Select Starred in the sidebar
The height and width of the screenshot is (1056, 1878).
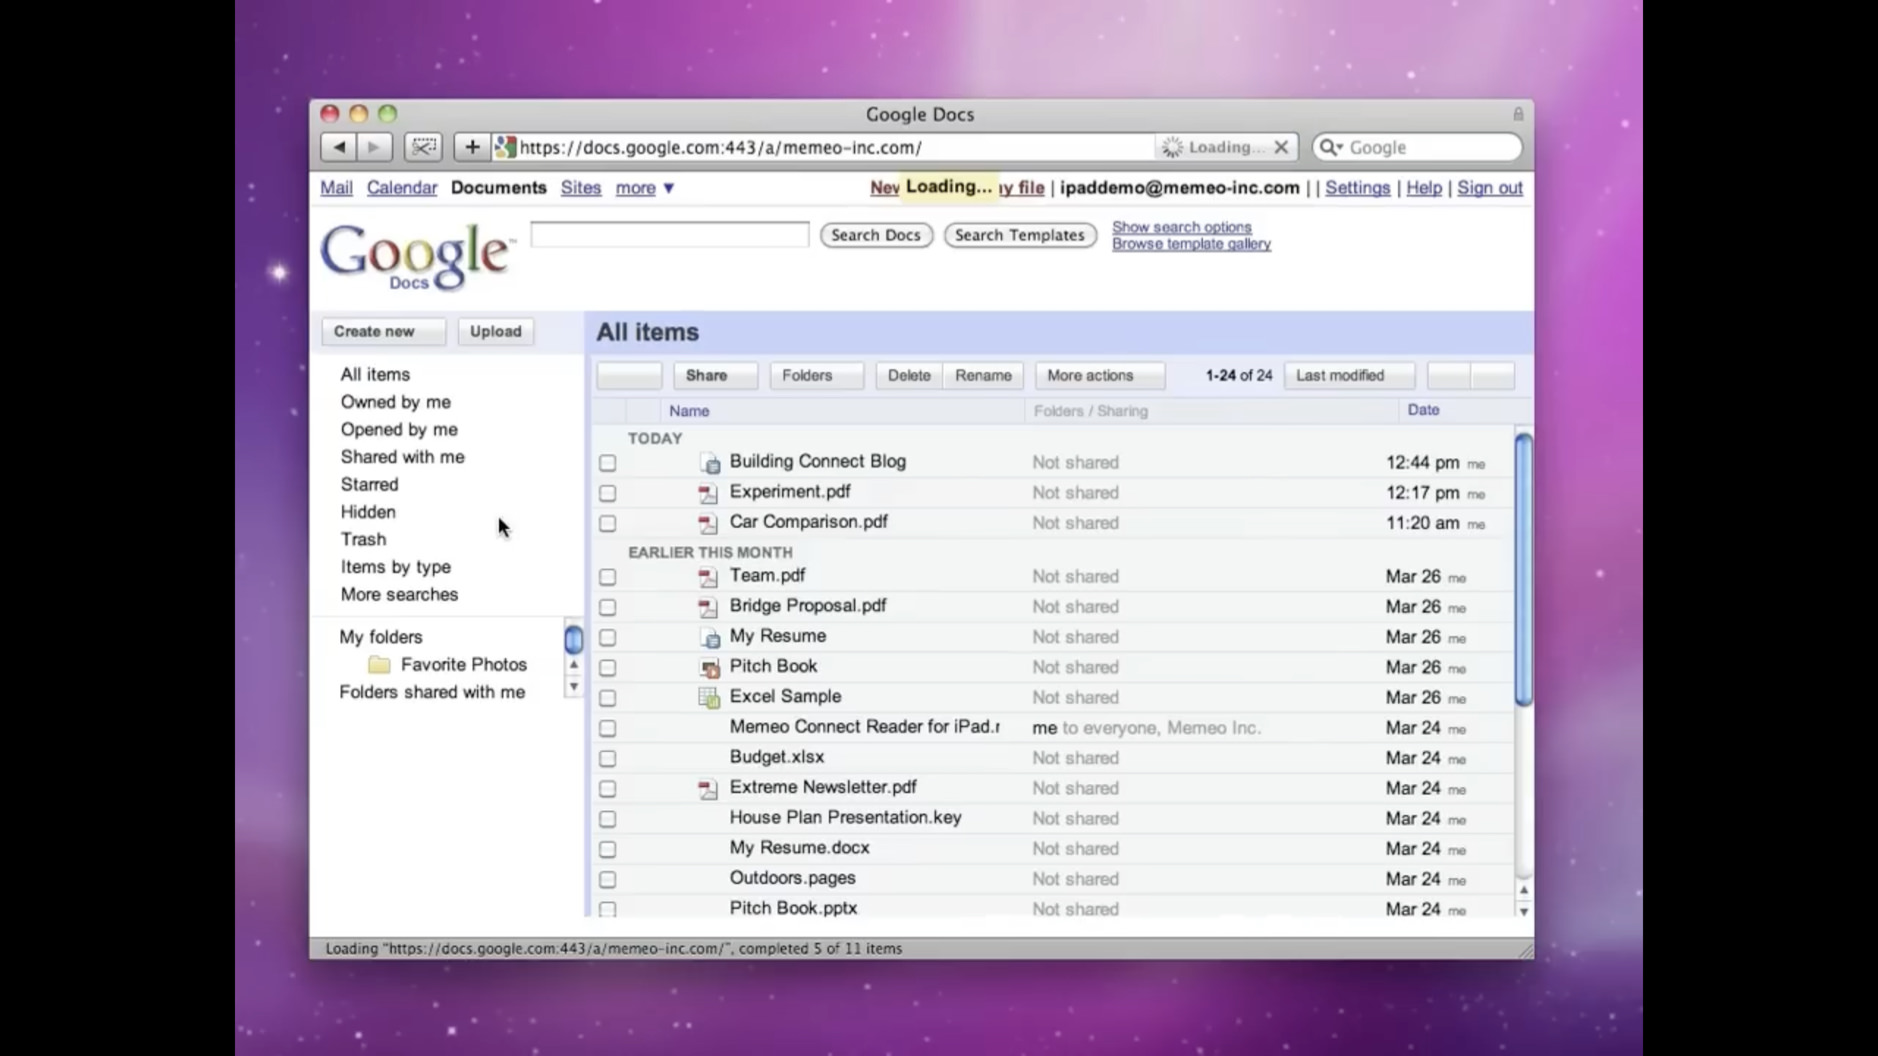pyautogui.click(x=369, y=484)
